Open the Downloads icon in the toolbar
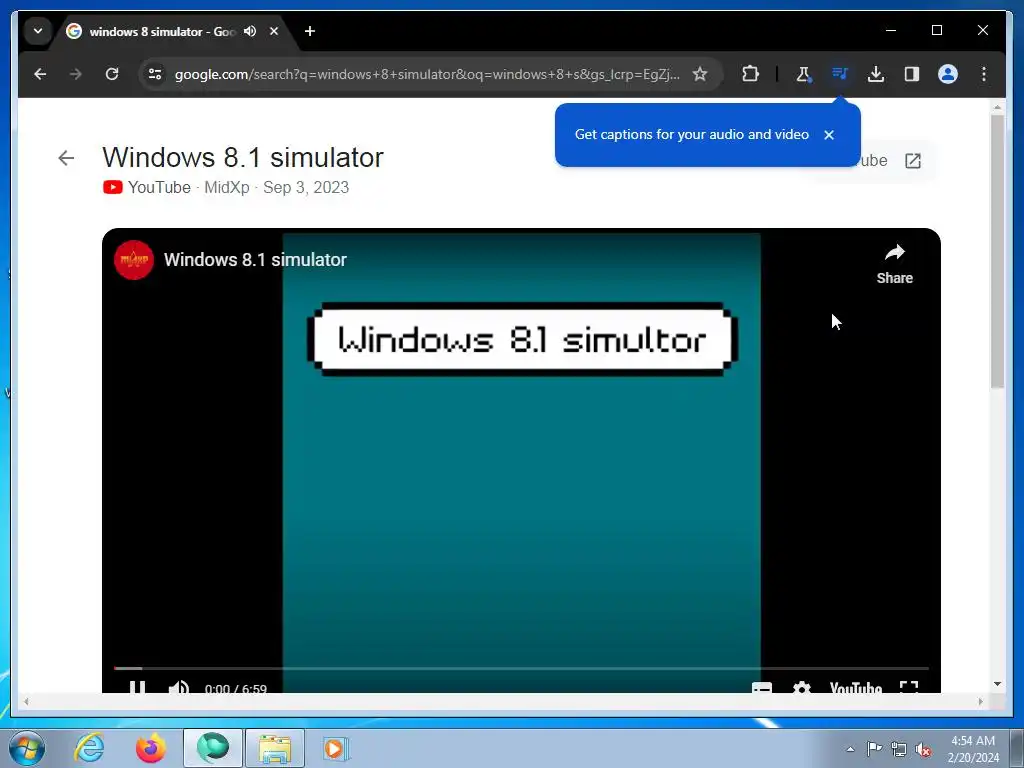 876,74
